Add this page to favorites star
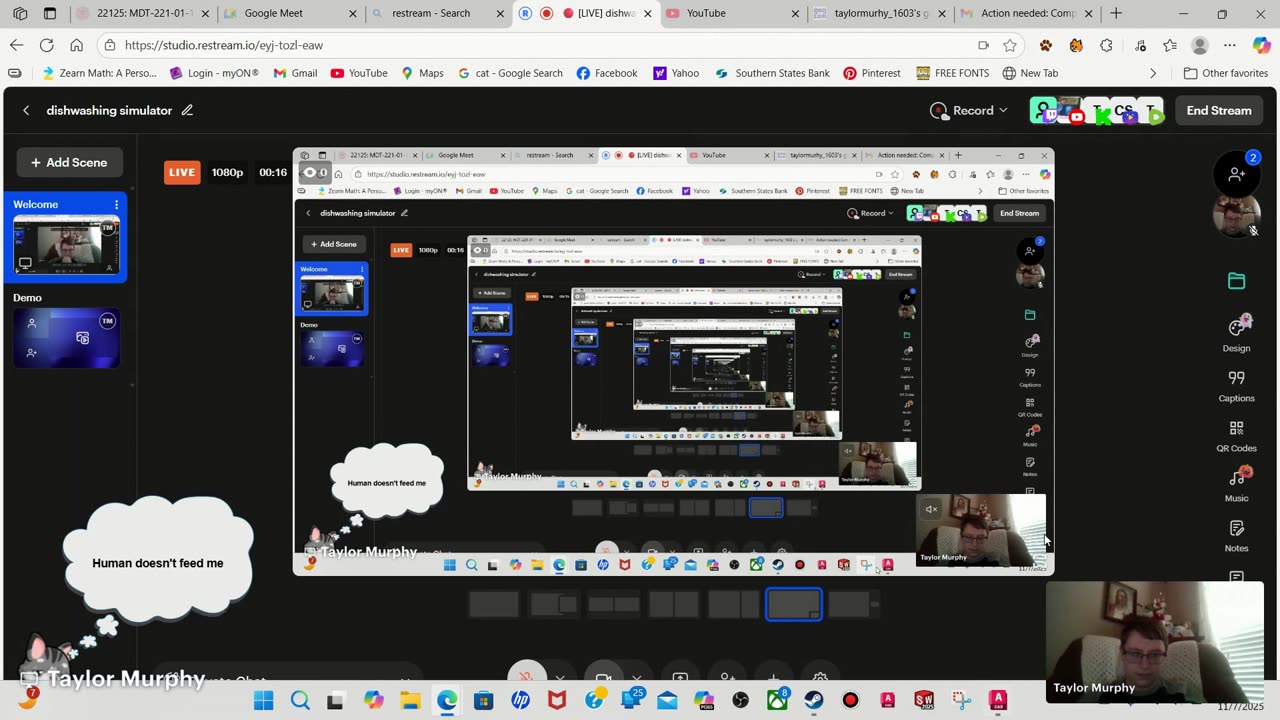1280x720 pixels. pyautogui.click(x=1010, y=45)
